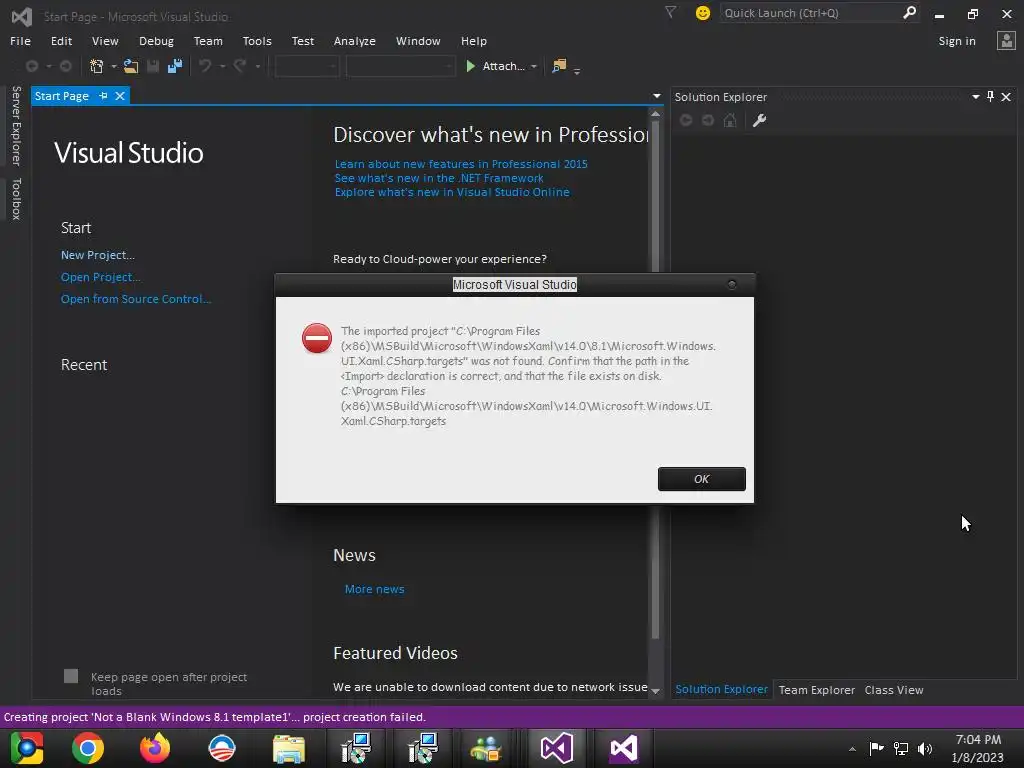1024x768 pixels.
Task: Click the Open Project... link
Action: tap(101, 277)
